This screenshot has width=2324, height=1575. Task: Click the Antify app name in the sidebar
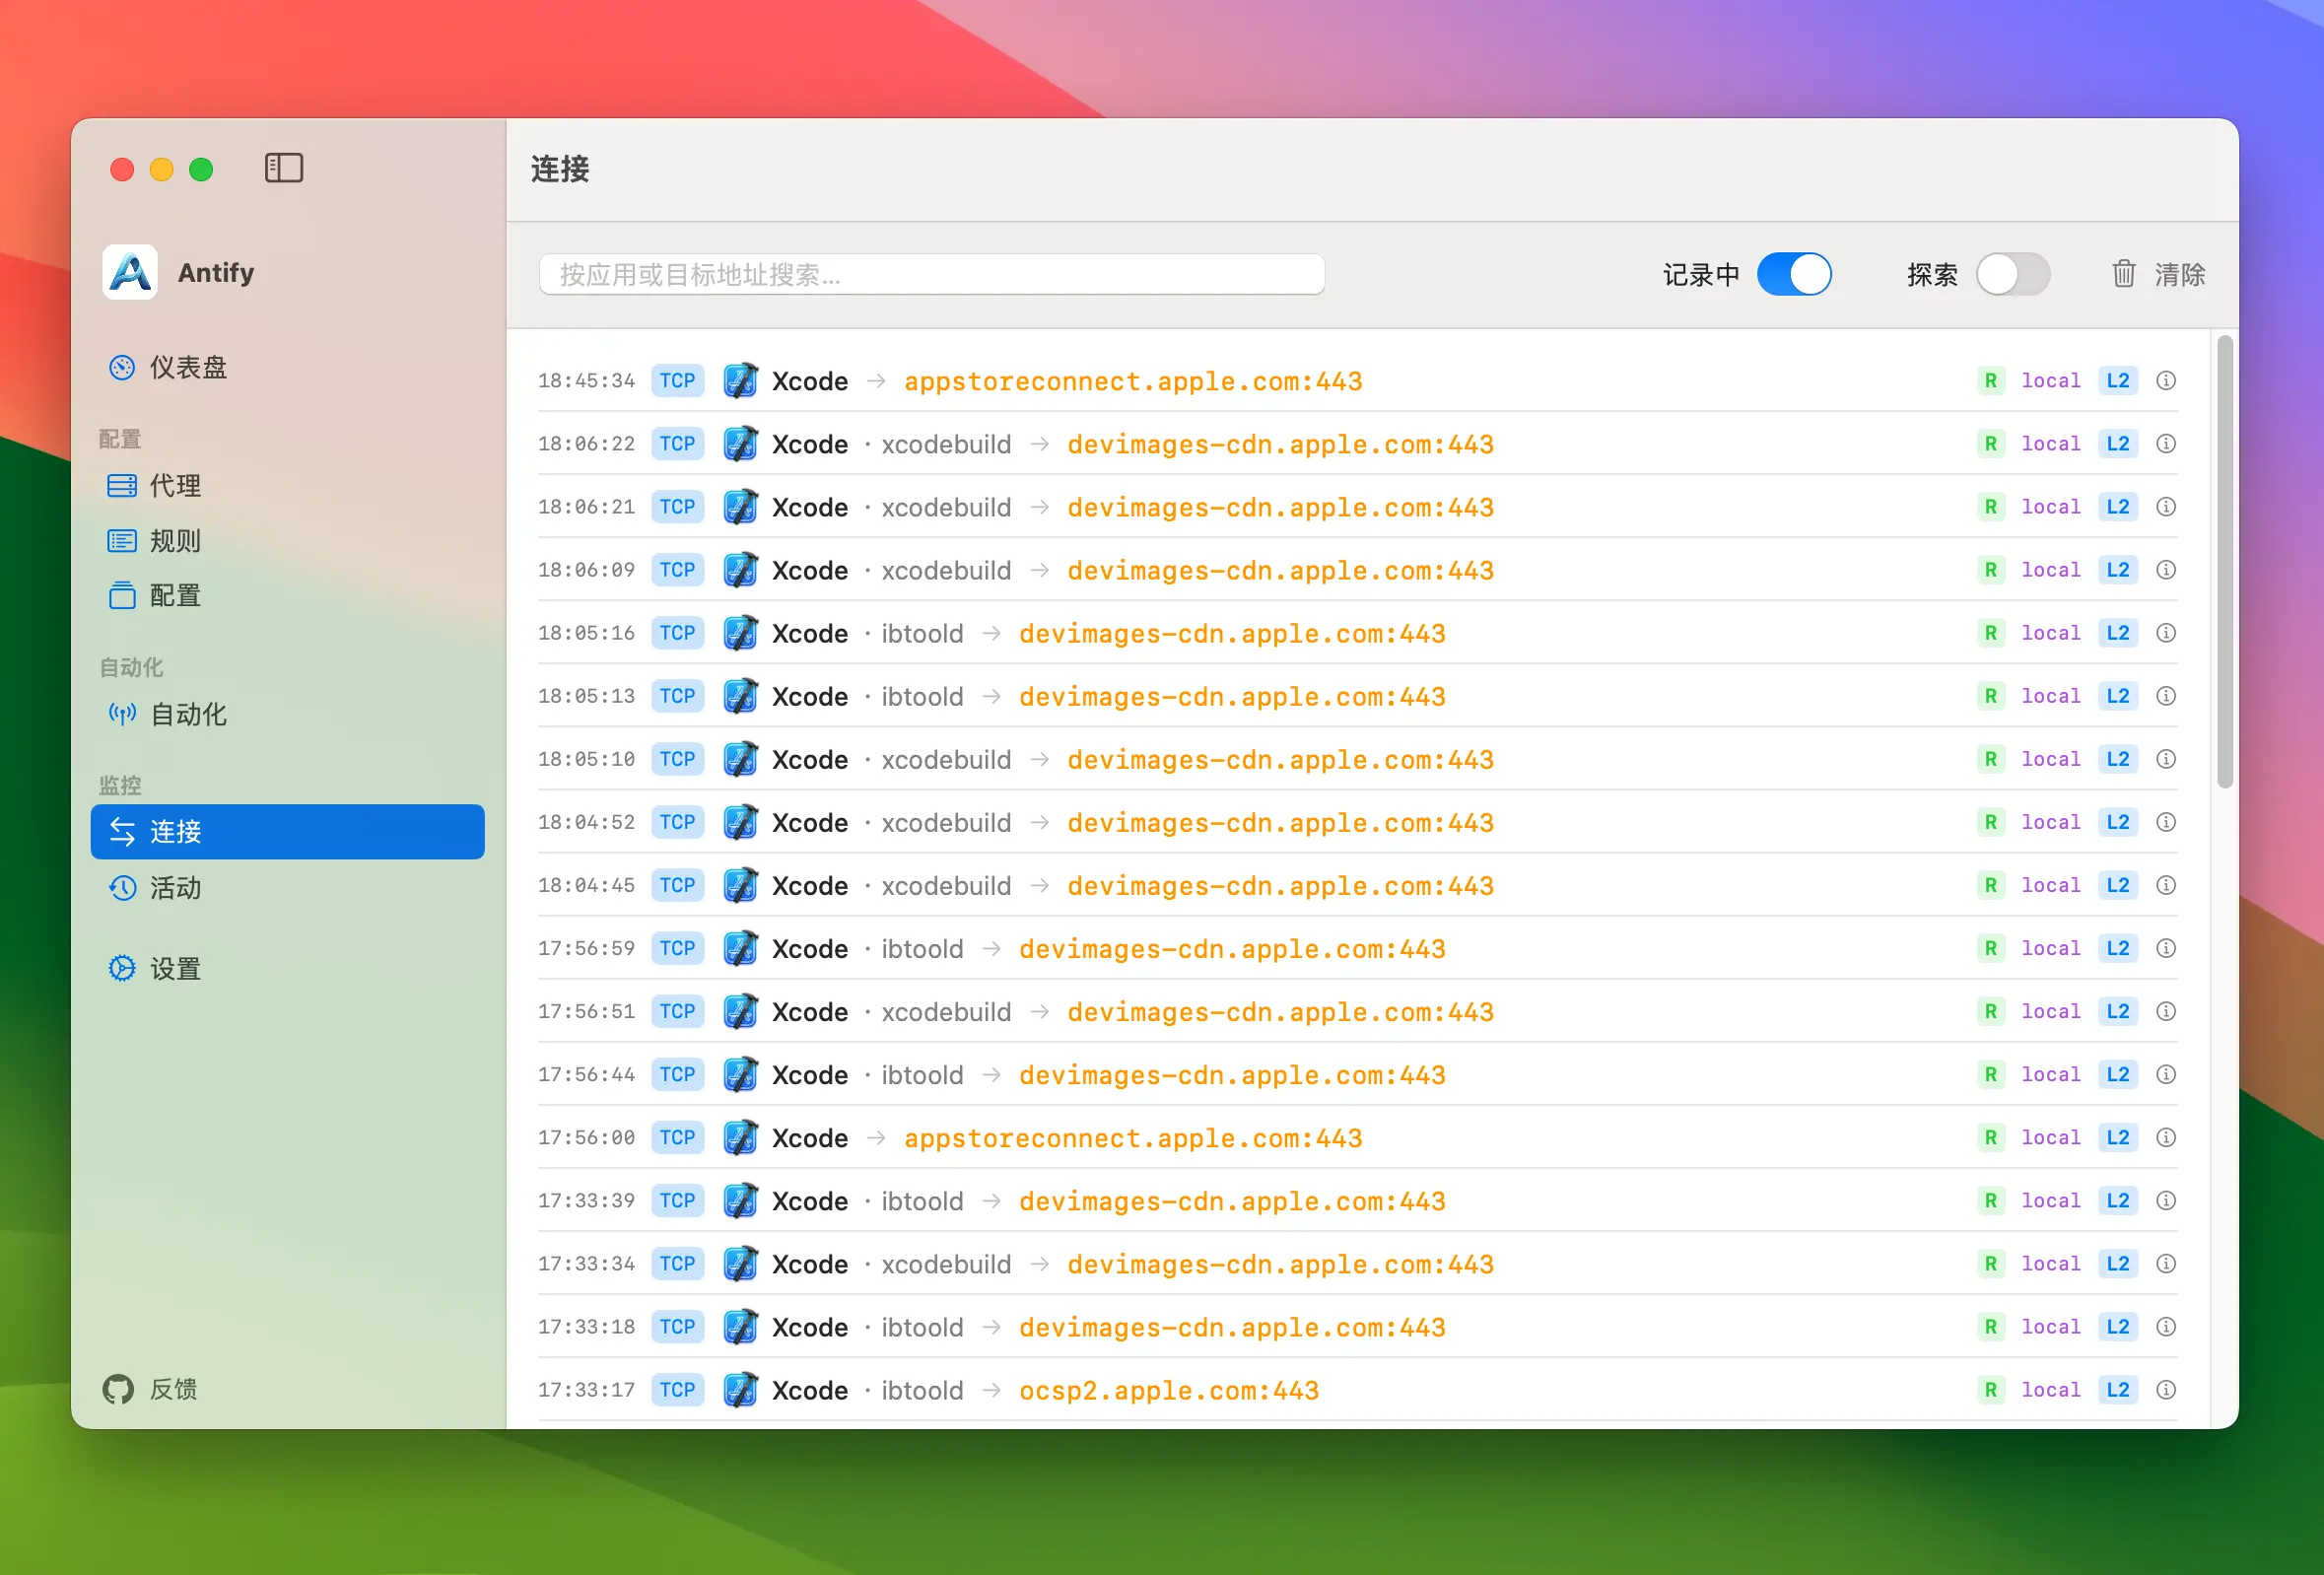click(216, 272)
